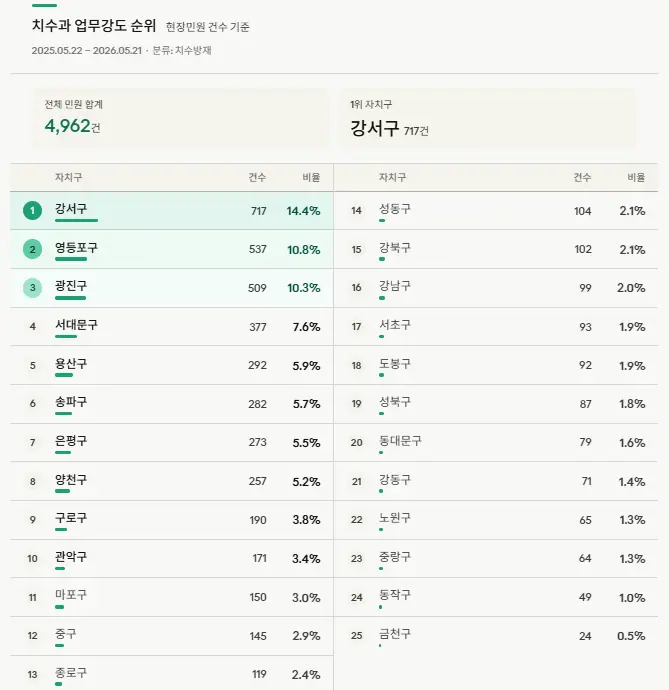Image resolution: width=669 pixels, height=690 pixels.
Task: Select the 송파구 district name
Action: [71, 401]
